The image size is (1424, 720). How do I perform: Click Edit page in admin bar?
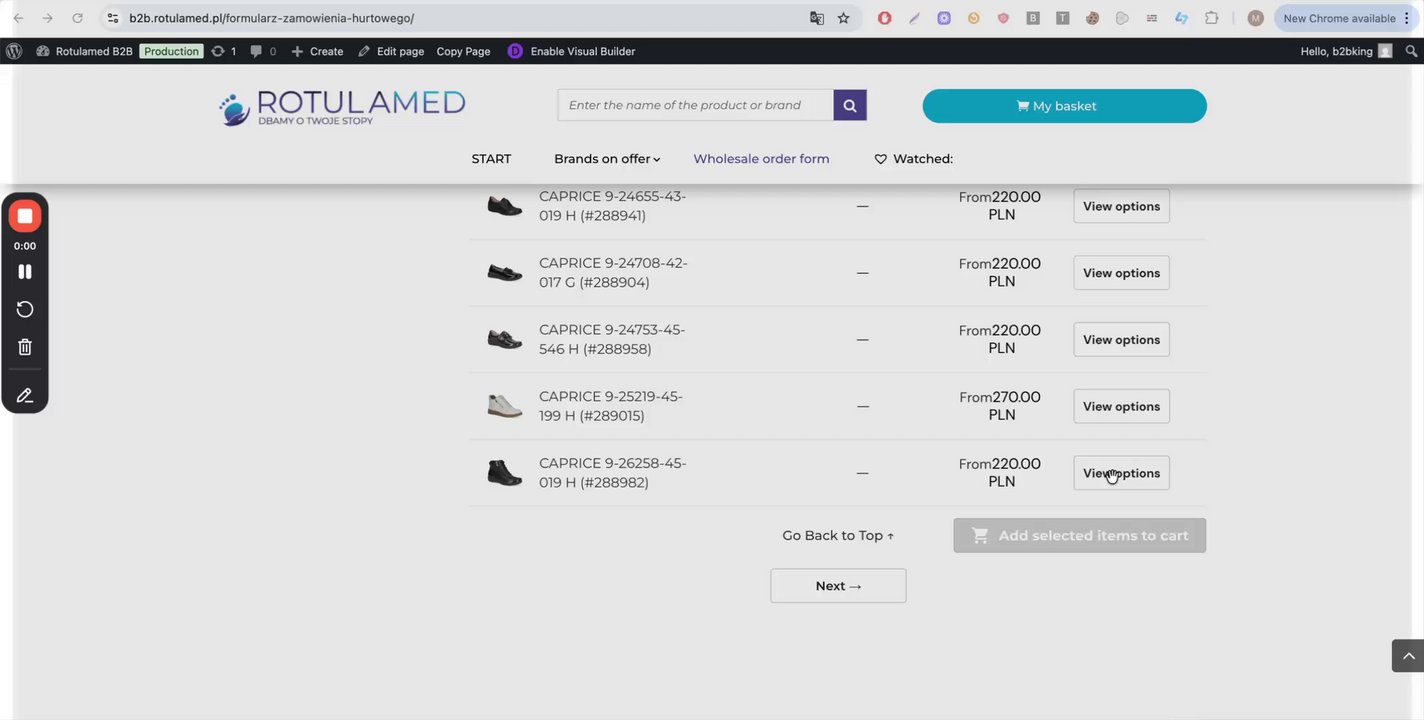pos(391,51)
